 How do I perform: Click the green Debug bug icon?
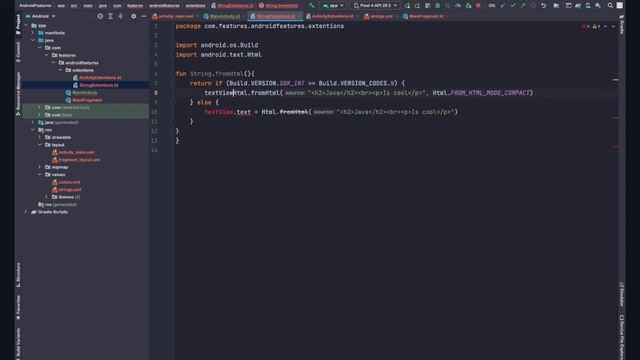438,6
